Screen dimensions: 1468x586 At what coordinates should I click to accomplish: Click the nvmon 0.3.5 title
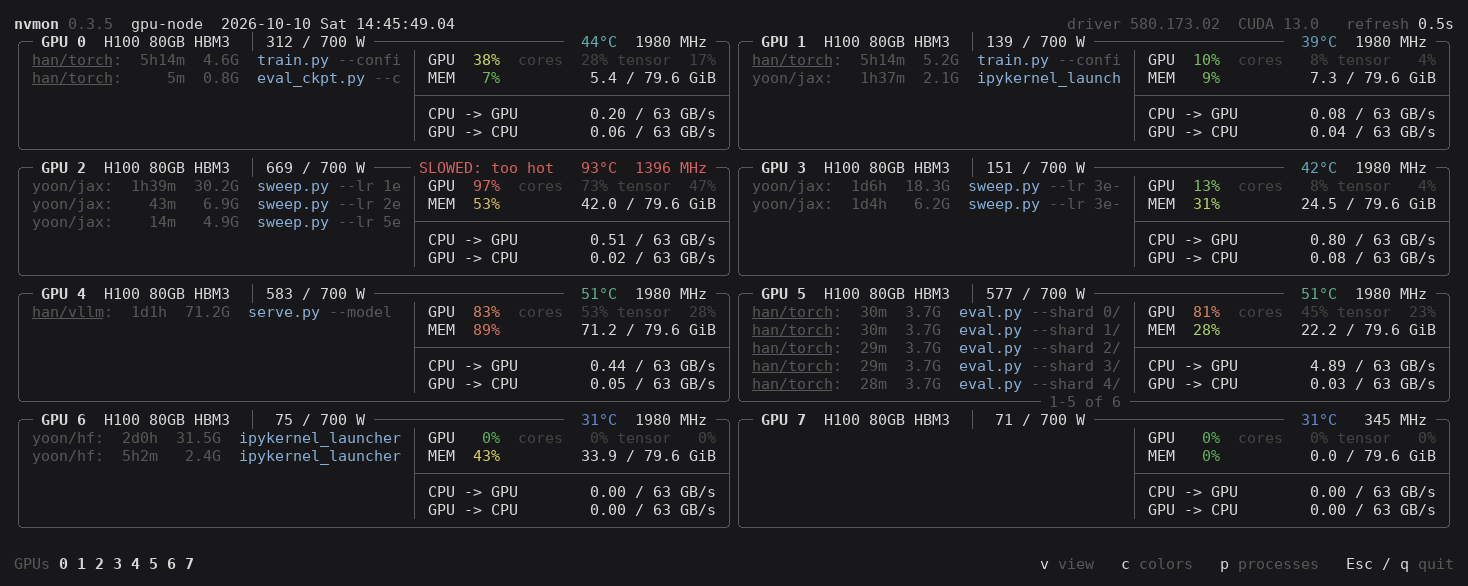[x=64, y=24]
